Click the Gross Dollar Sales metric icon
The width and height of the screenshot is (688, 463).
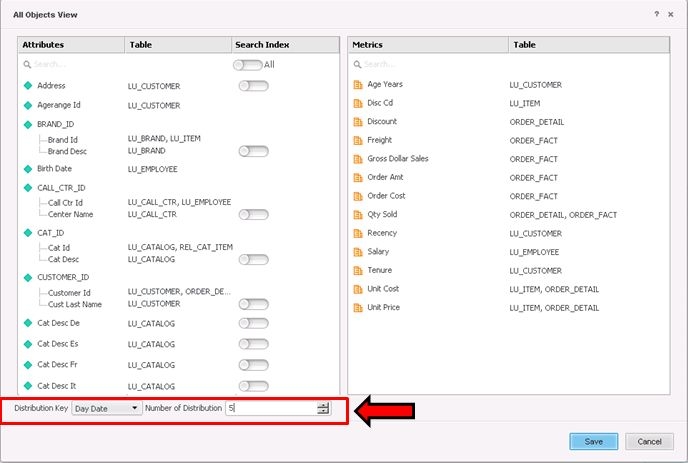click(x=358, y=159)
